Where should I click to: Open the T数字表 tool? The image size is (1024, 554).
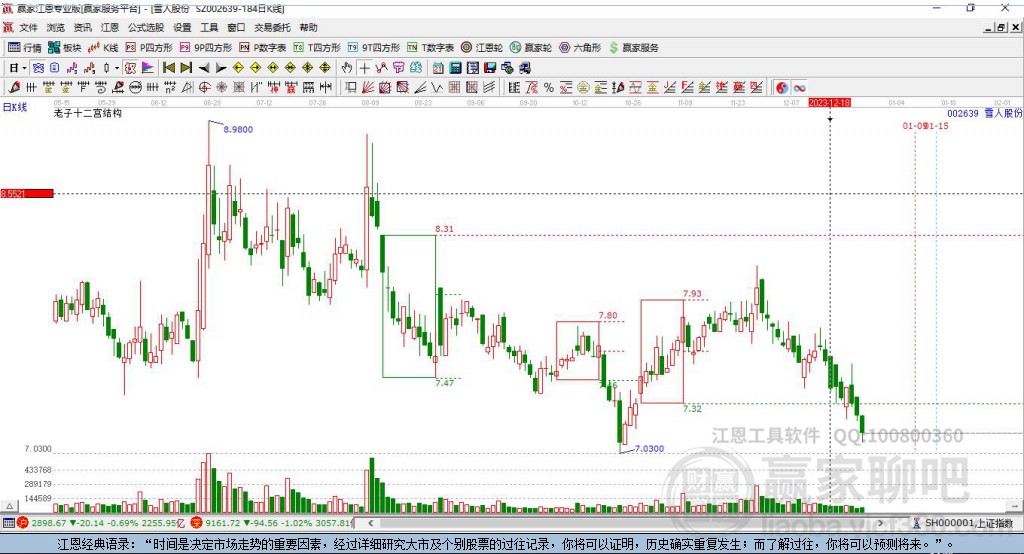430,48
